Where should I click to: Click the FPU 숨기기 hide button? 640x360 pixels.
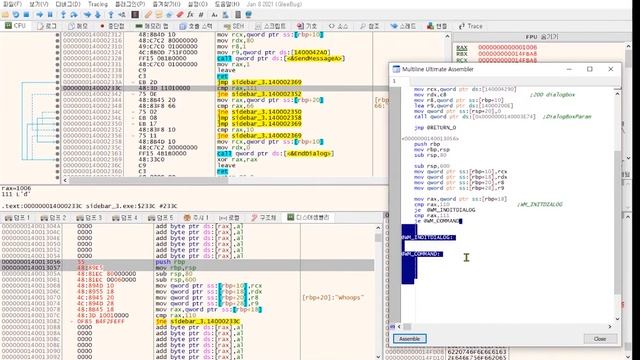point(542,37)
